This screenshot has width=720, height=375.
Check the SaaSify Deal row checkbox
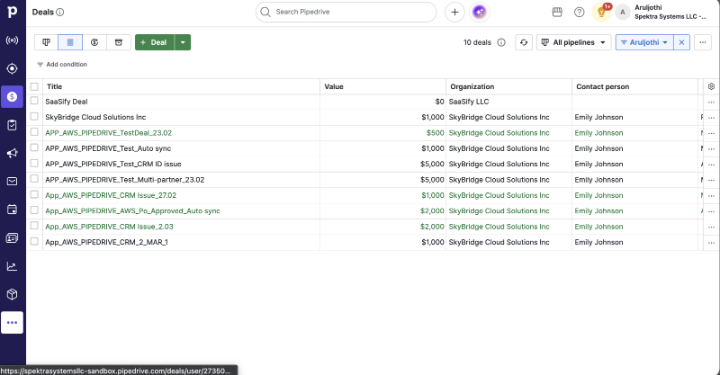(34, 101)
